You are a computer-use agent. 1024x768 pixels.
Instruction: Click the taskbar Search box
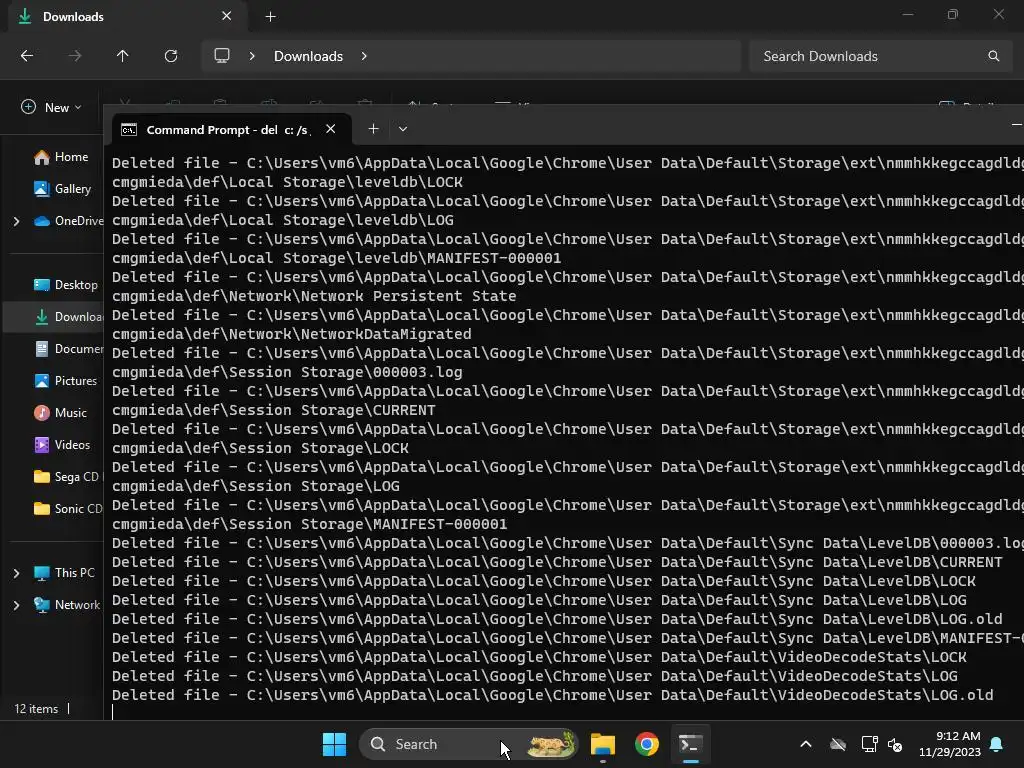(468, 744)
